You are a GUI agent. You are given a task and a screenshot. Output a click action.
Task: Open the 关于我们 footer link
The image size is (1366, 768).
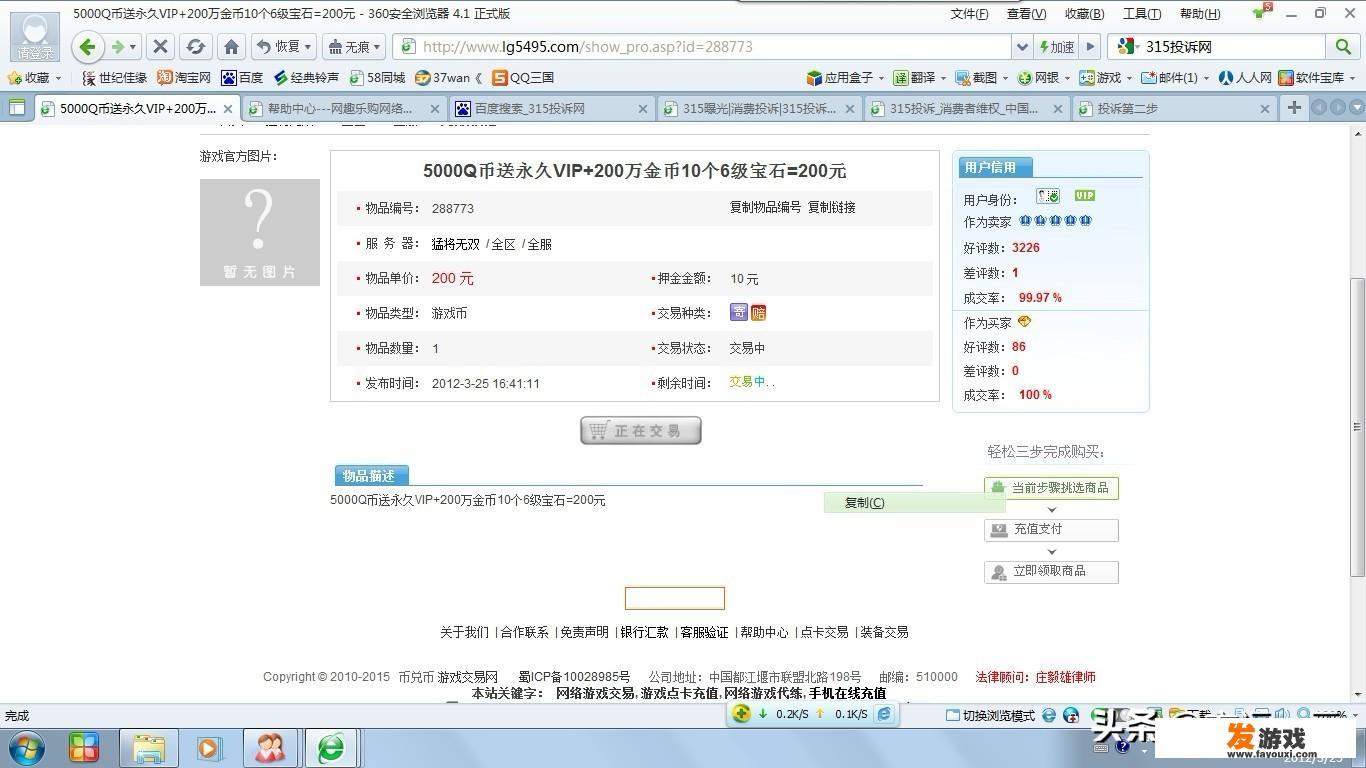coord(465,632)
